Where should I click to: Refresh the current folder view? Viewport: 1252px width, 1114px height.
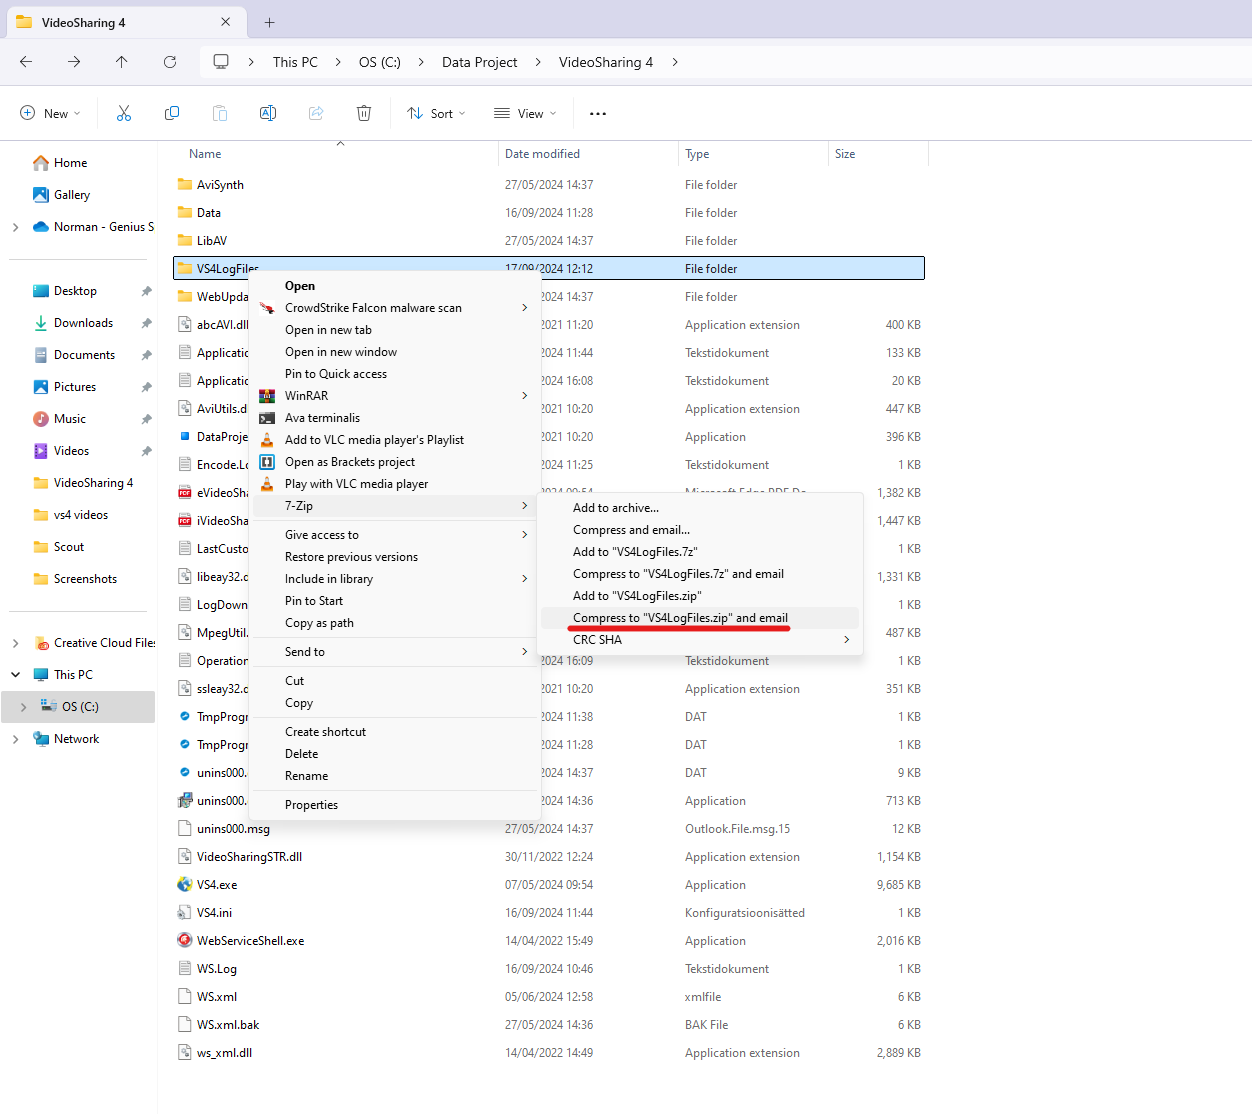[x=170, y=62]
